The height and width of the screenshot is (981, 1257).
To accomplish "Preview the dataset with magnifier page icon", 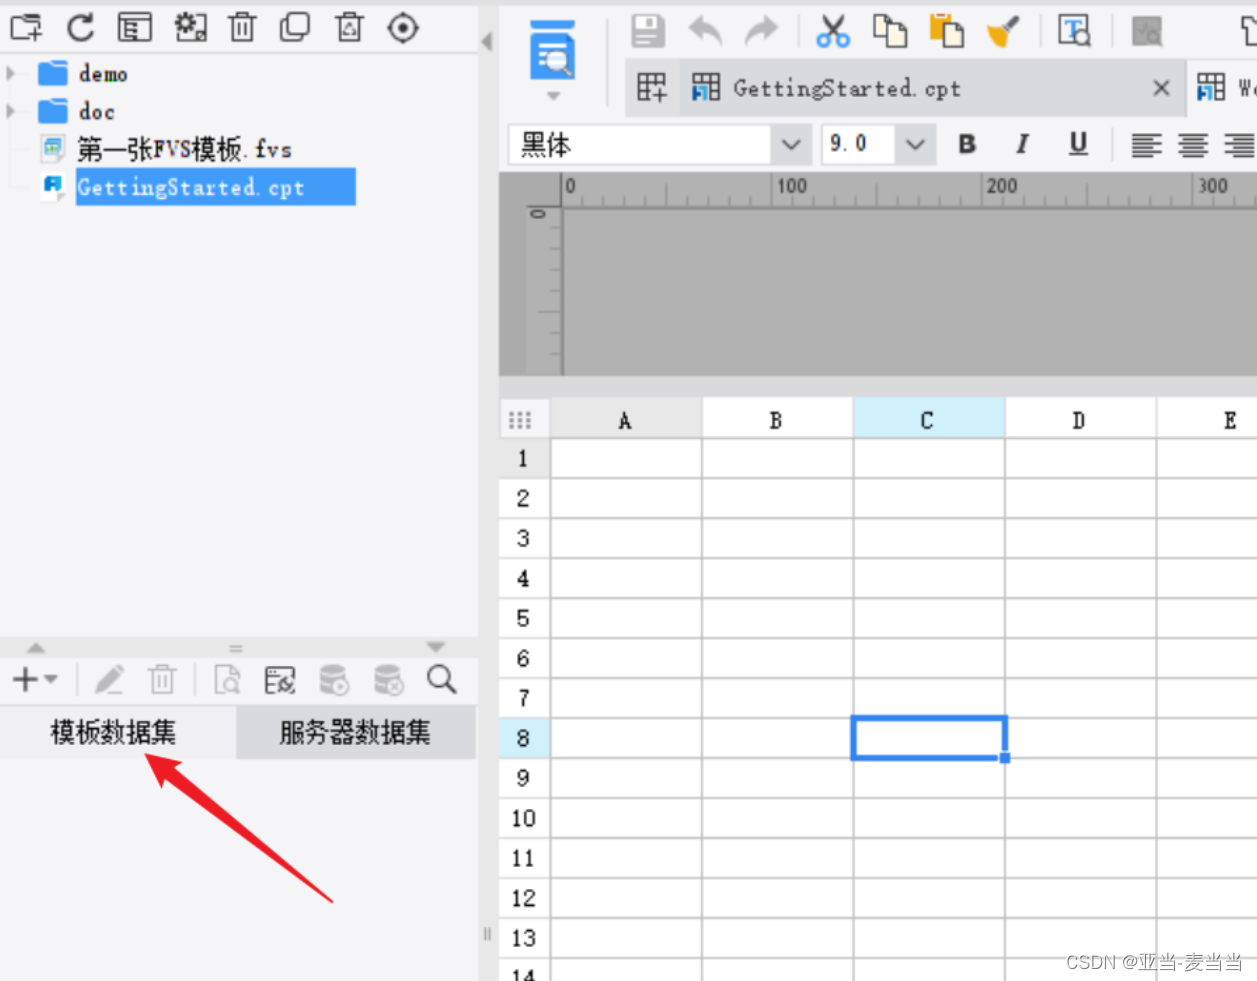I will coord(228,680).
